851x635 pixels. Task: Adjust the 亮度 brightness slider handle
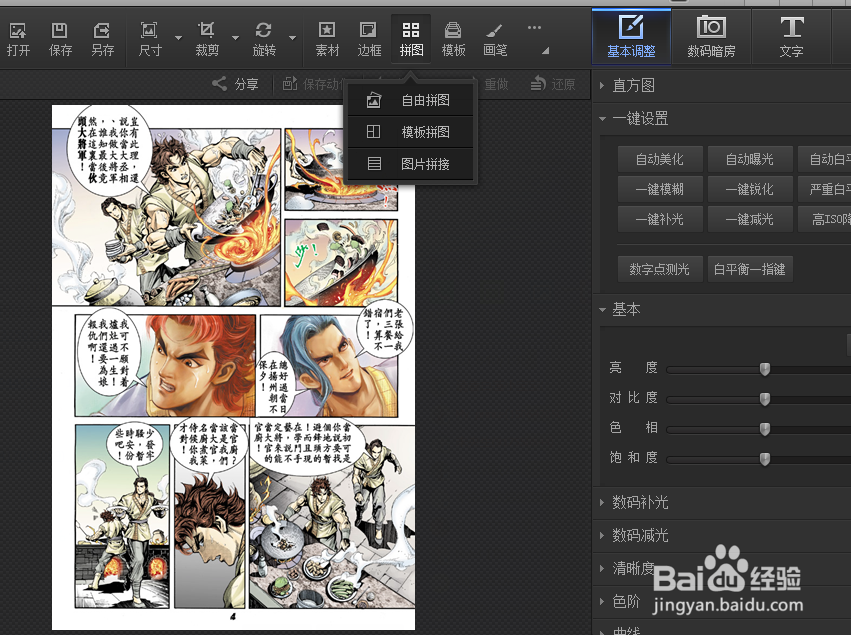click(765, 369)
